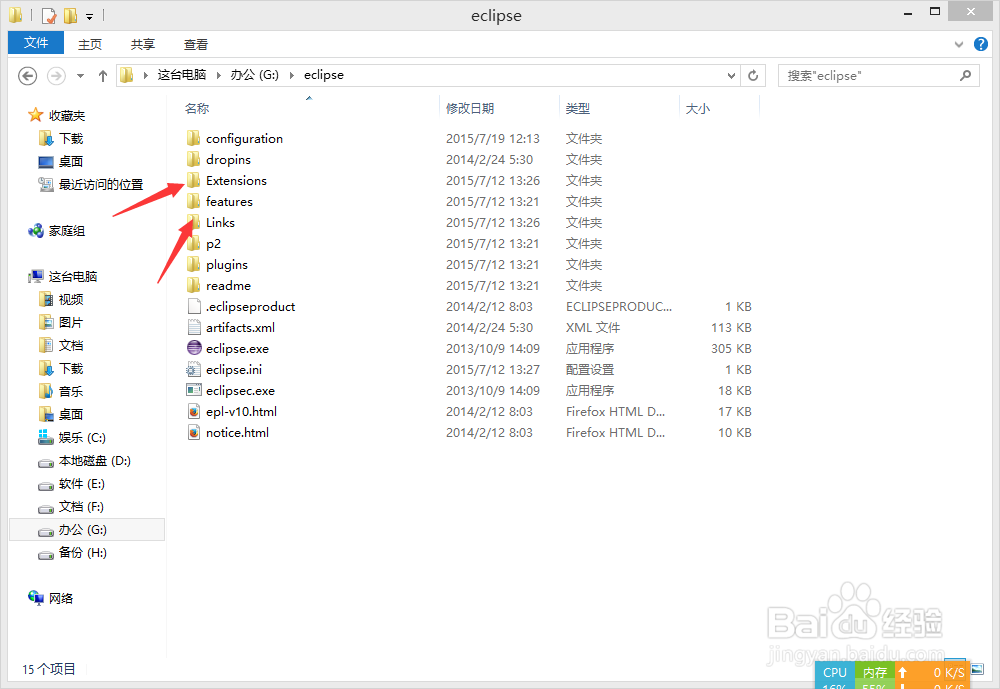1000x689 pixels.
Task: Click 这台电脑 in the address breadcrumb
Action: point(182,75)
